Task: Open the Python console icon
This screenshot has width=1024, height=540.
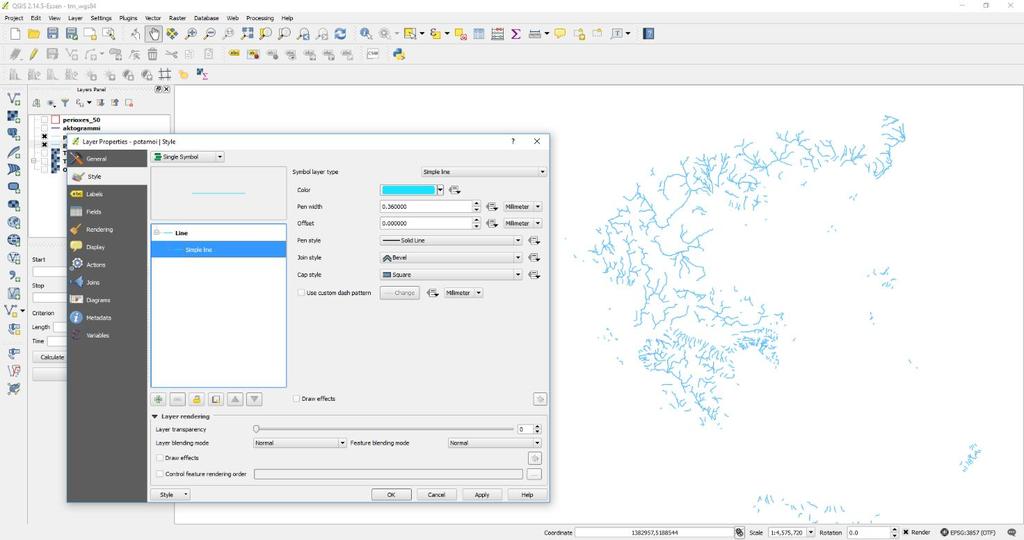Action: 398,54
